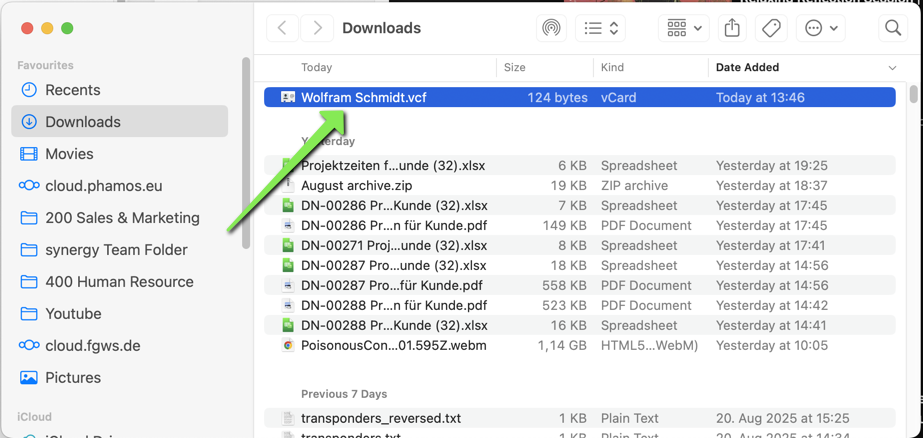Expand the More actions ellipsis menu
This screenshot has height=438, width=923.
click(x=821, y=28)
